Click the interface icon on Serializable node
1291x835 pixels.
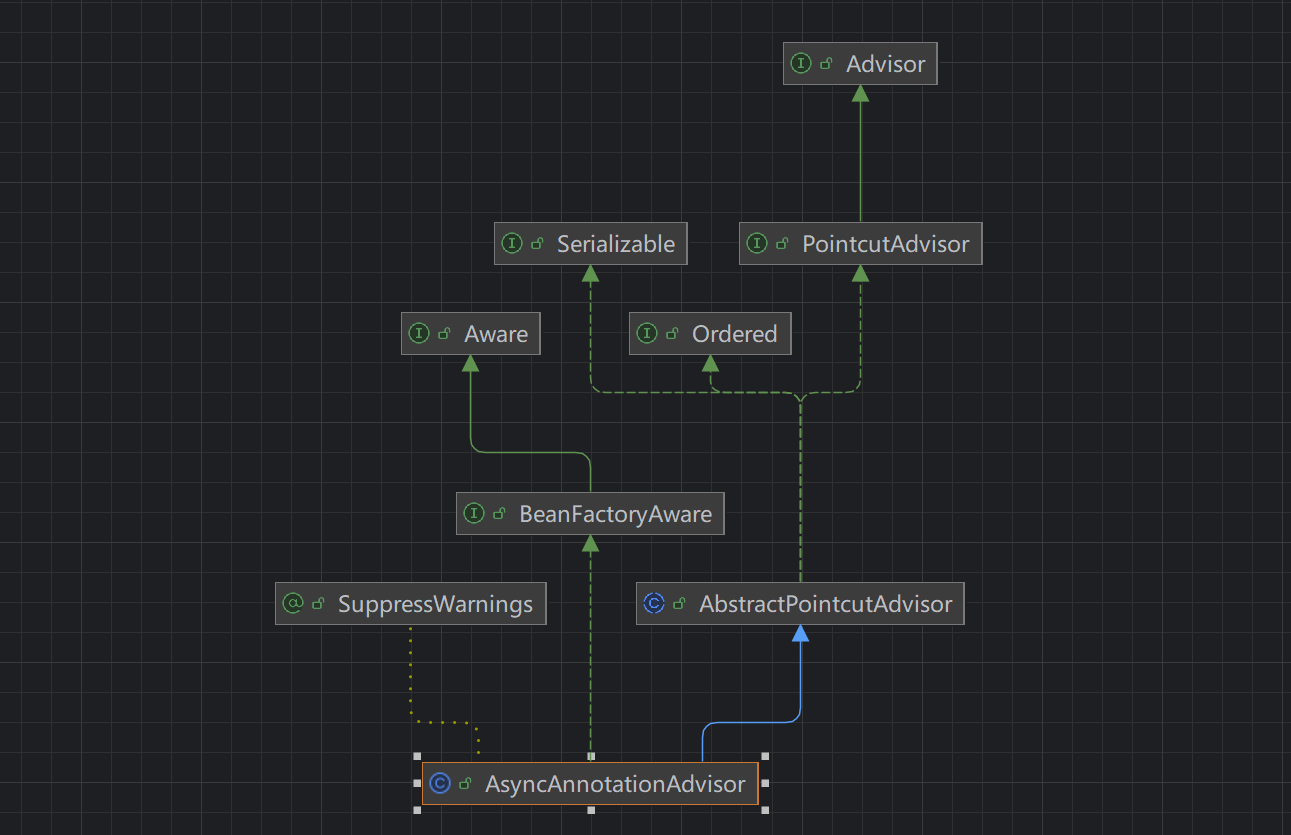pyautogui.click(x=511, y=244)
